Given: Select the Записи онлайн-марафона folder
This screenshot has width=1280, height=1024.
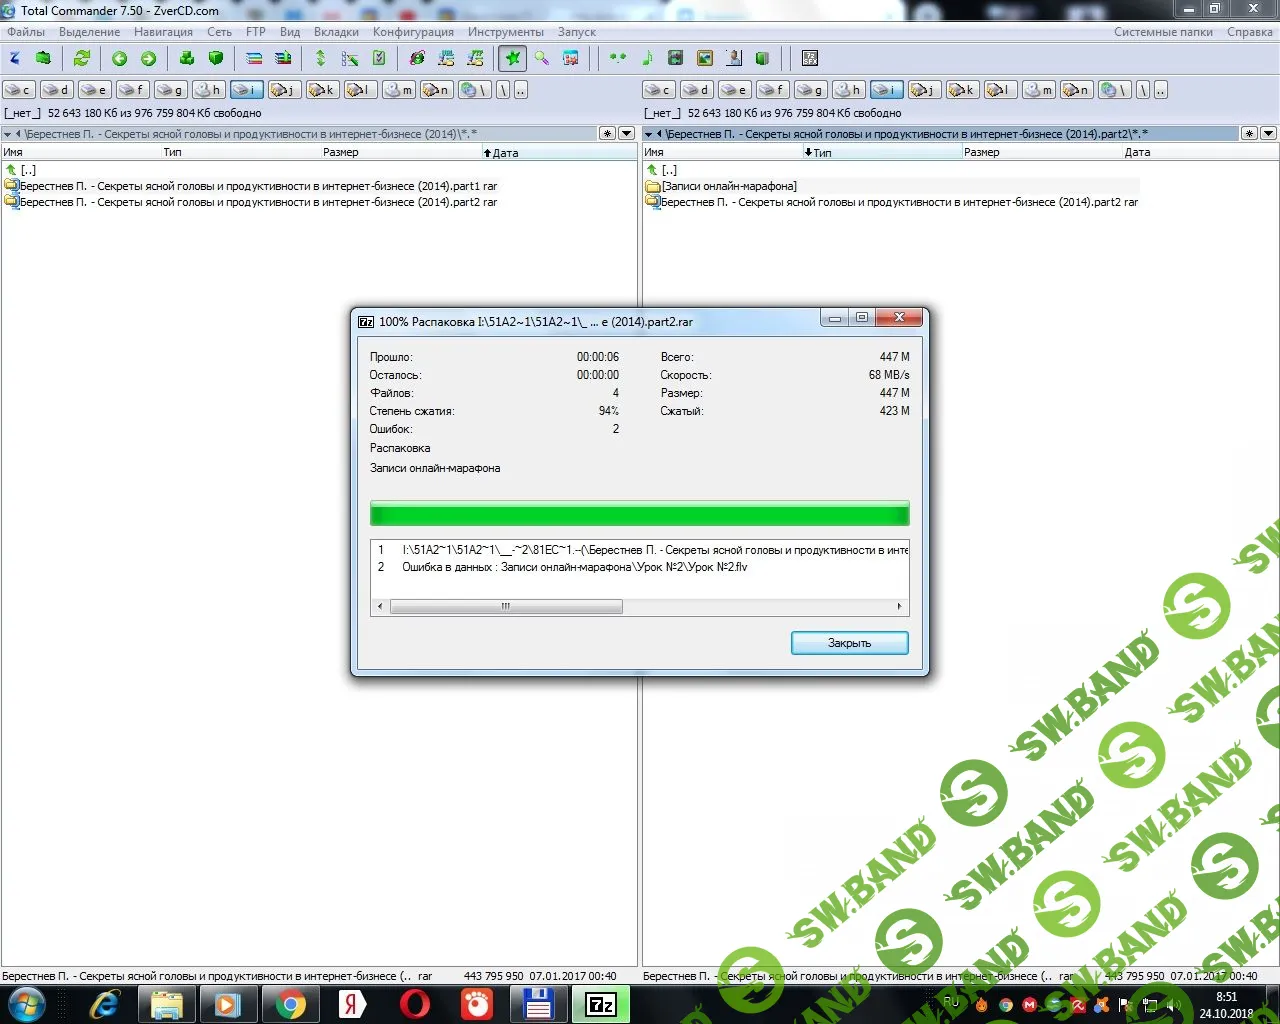Looking at the screenshot, I should click(729, 186).
